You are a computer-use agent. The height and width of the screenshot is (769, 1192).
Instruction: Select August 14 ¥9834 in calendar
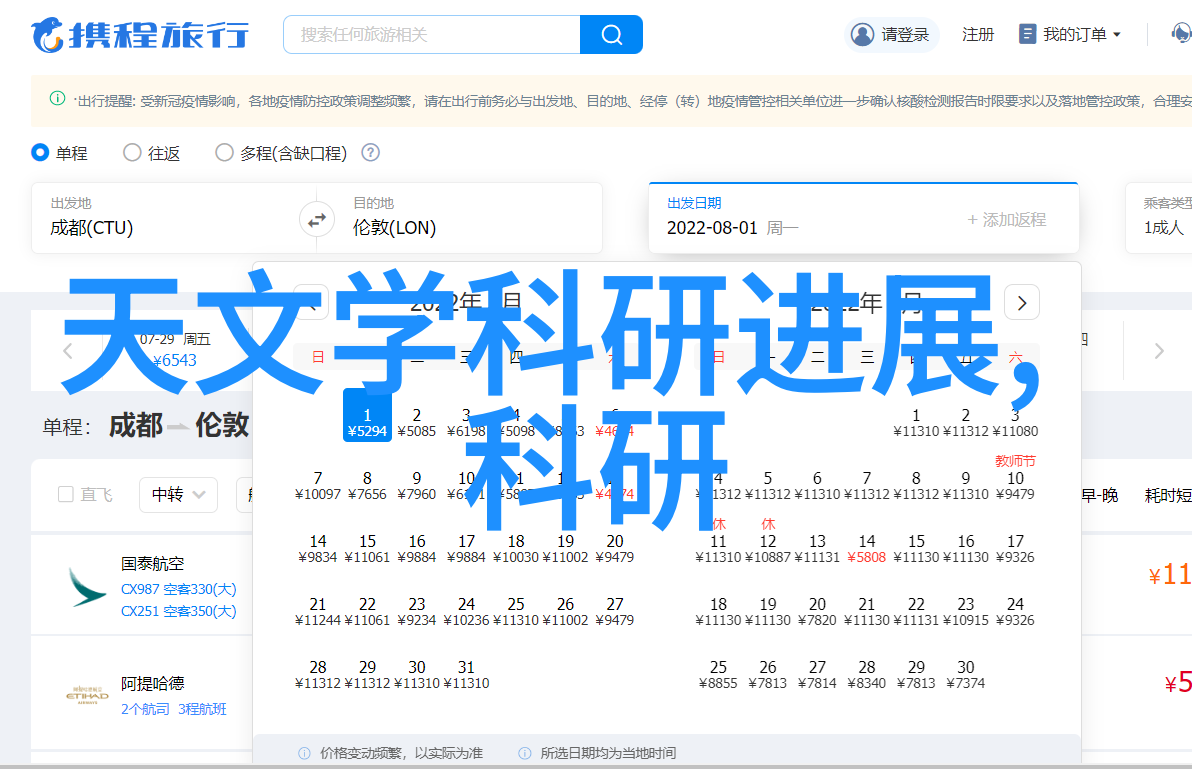tap(318, 549)
